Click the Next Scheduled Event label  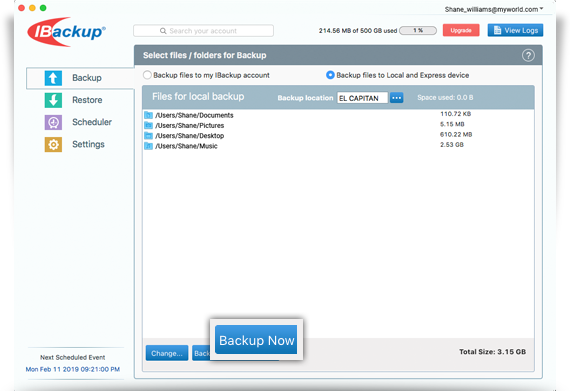[x=73, y=358]
